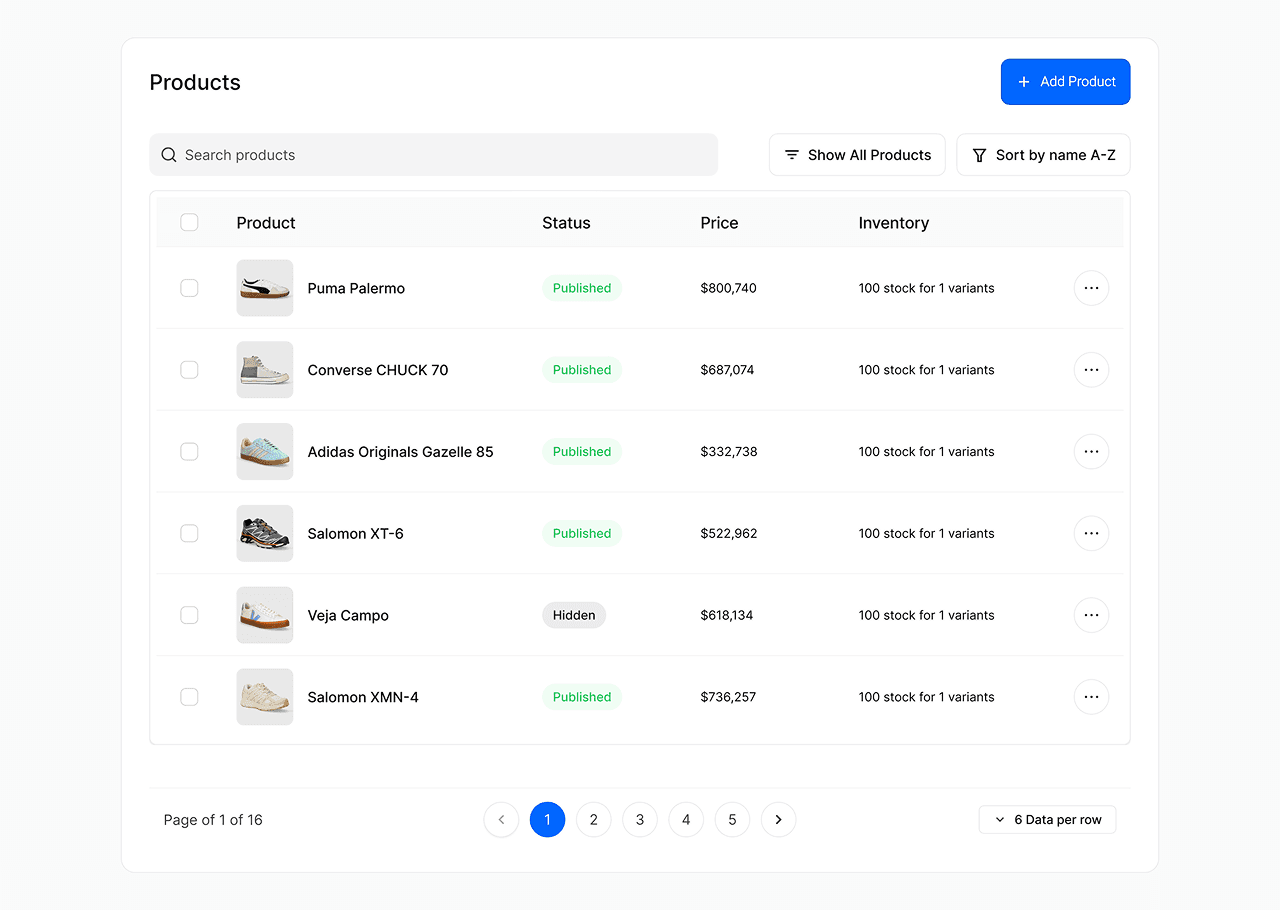Navigate to page 5

(732, 820)
